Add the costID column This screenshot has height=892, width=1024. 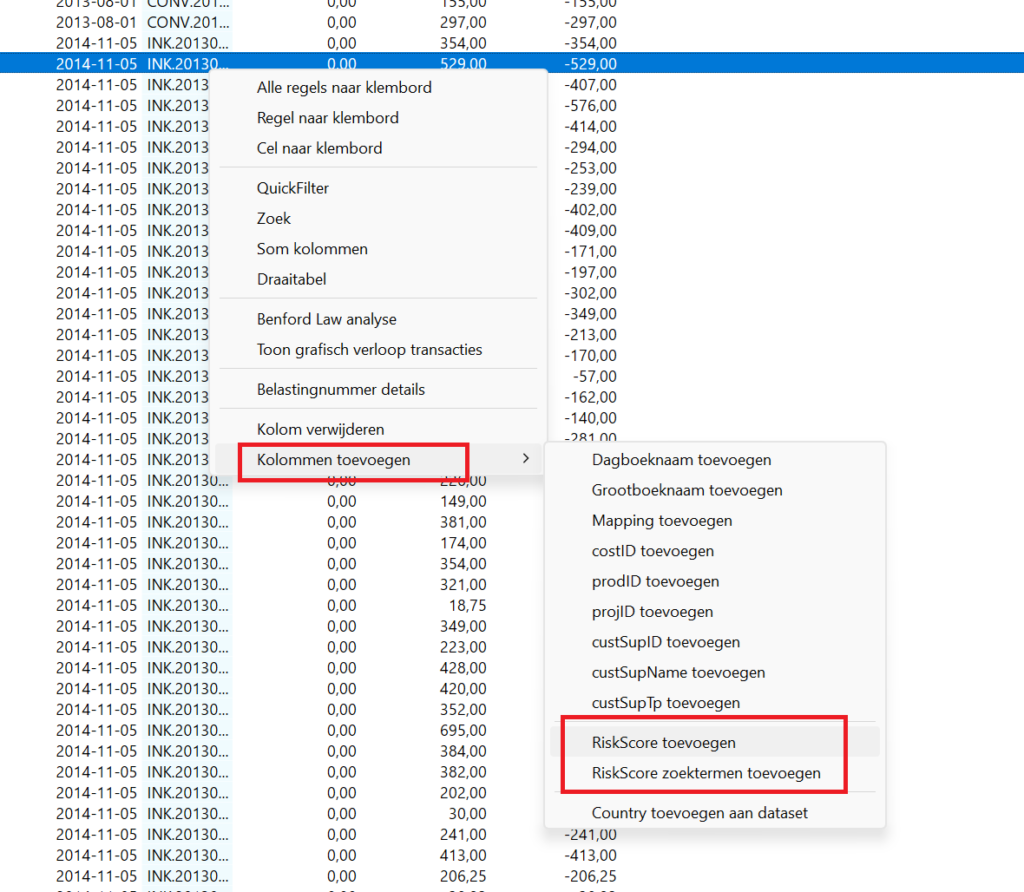pyautogui.click(x=653, y=551)
